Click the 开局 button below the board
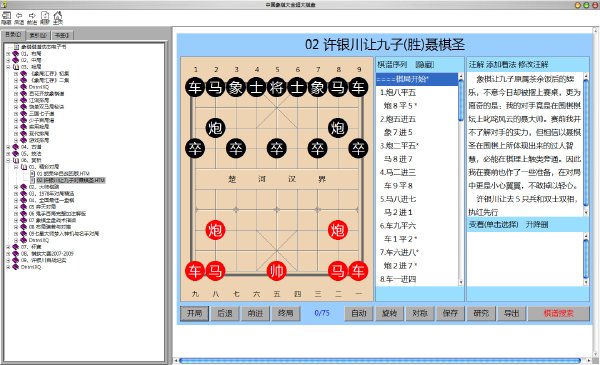Screen dimensions: 600x365 point(194,313)
